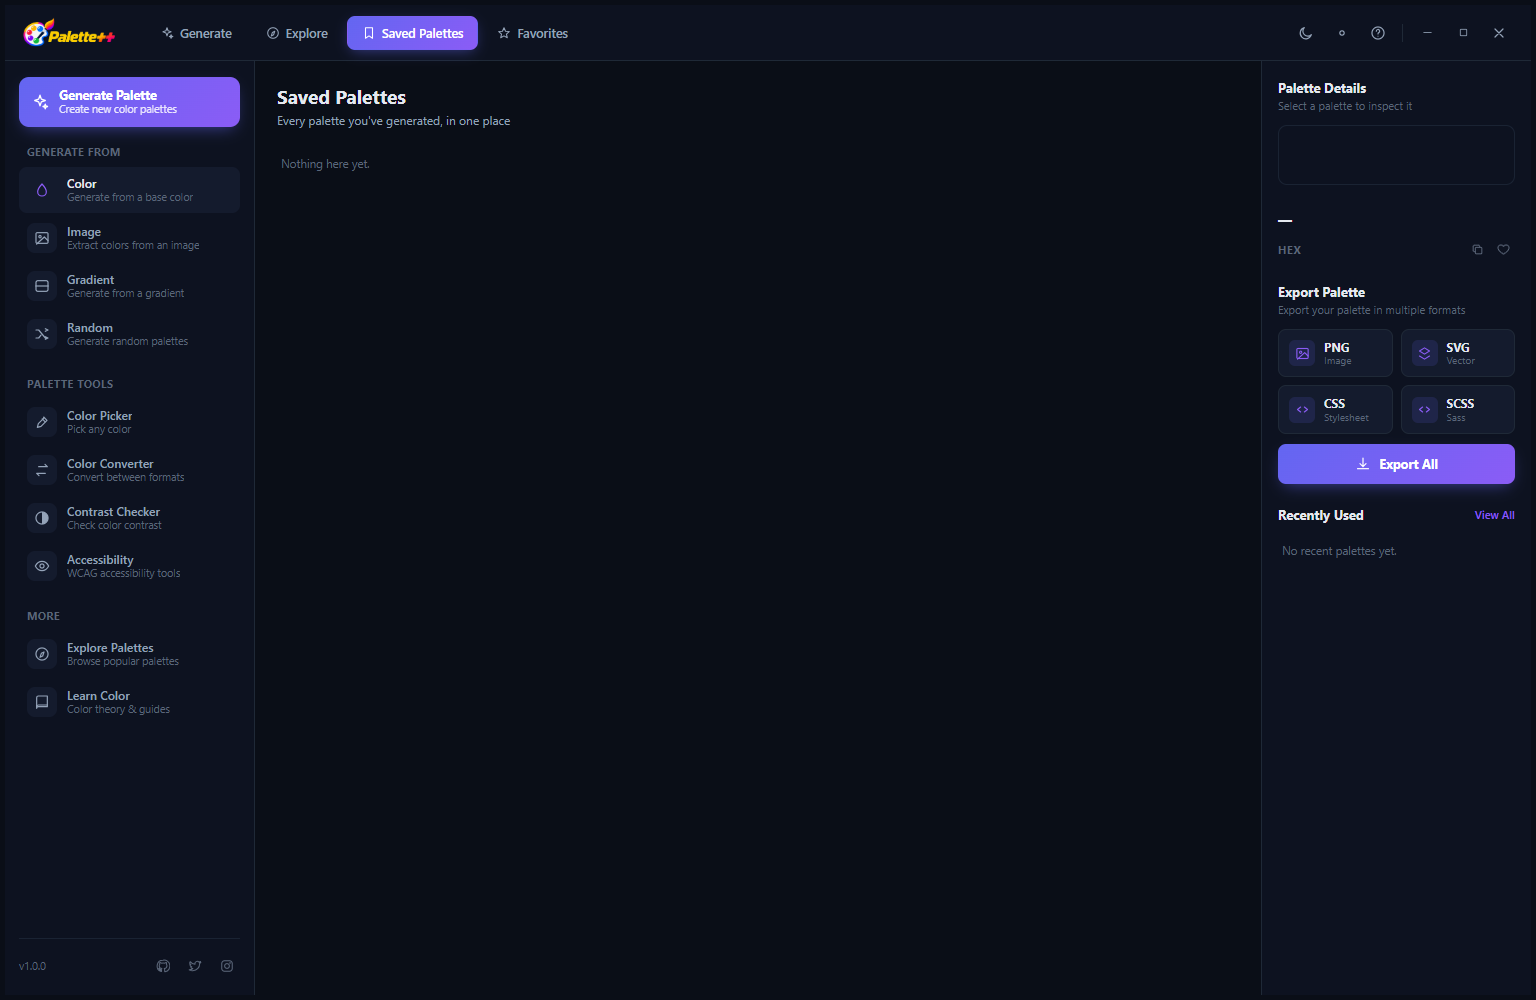This screenshot has width=1536, height=1000.
Task: Open the Twitter icon in footer
Action: pyautogui.click(x=195, y=966)
